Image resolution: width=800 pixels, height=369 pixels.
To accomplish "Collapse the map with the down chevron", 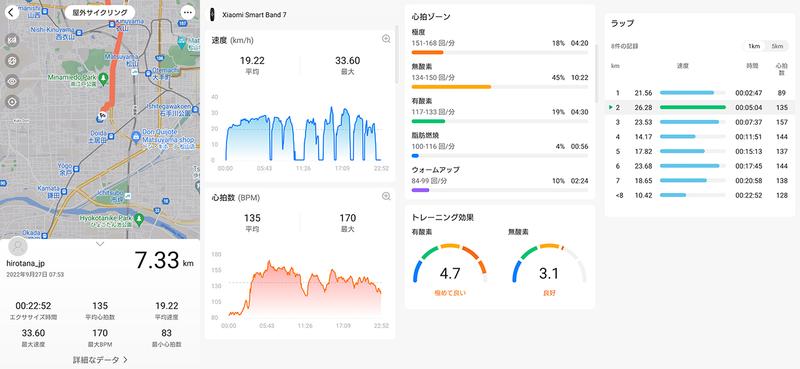I will 100,244.
